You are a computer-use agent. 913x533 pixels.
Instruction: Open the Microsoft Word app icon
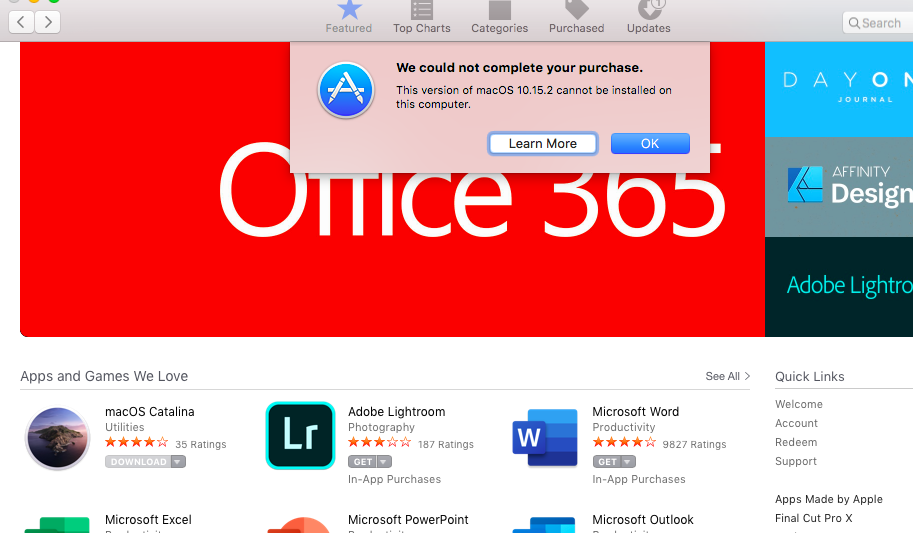tap(544, 437)
